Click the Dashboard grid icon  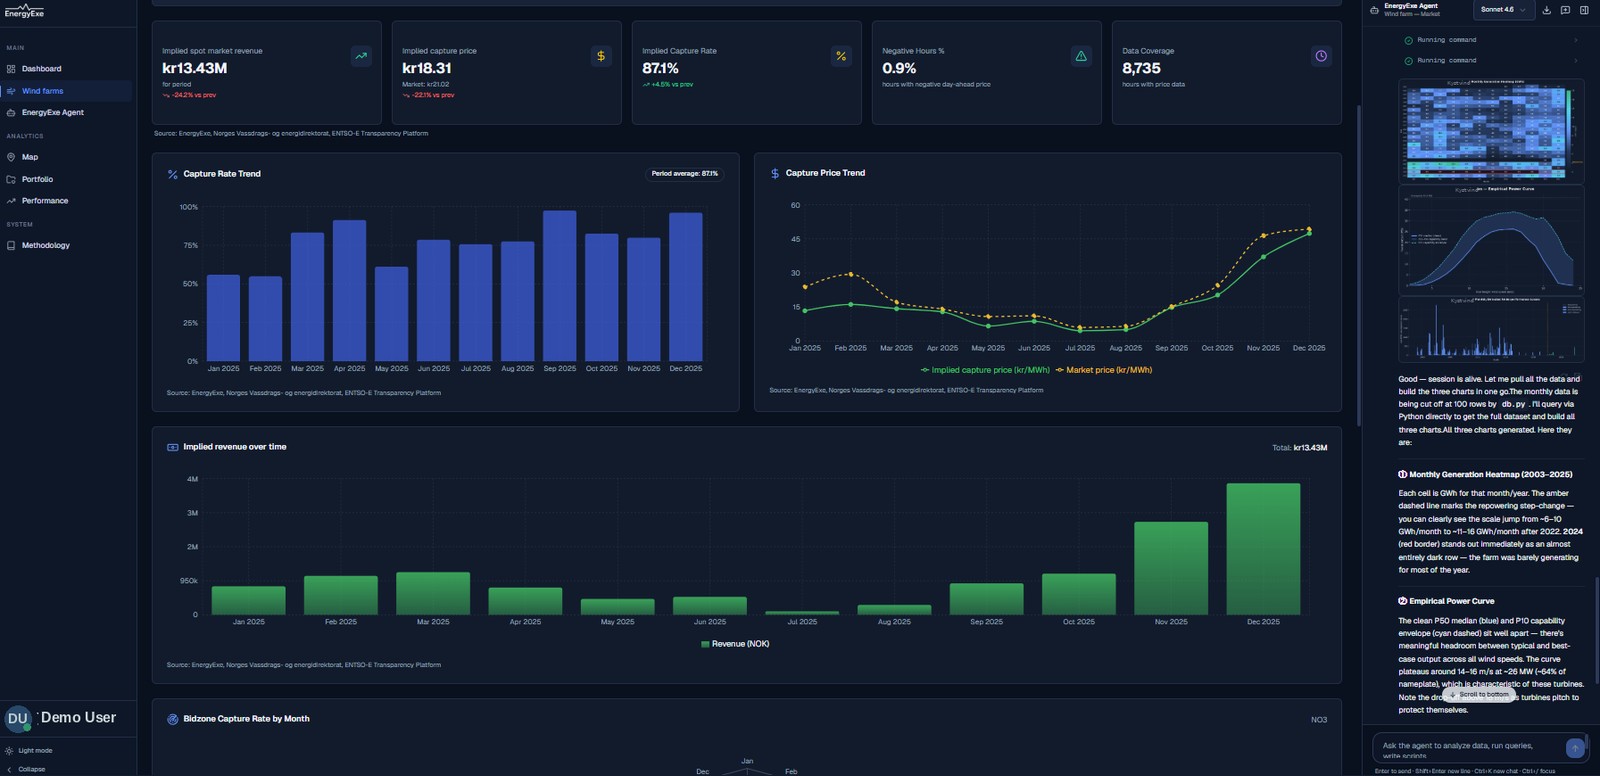11,69
